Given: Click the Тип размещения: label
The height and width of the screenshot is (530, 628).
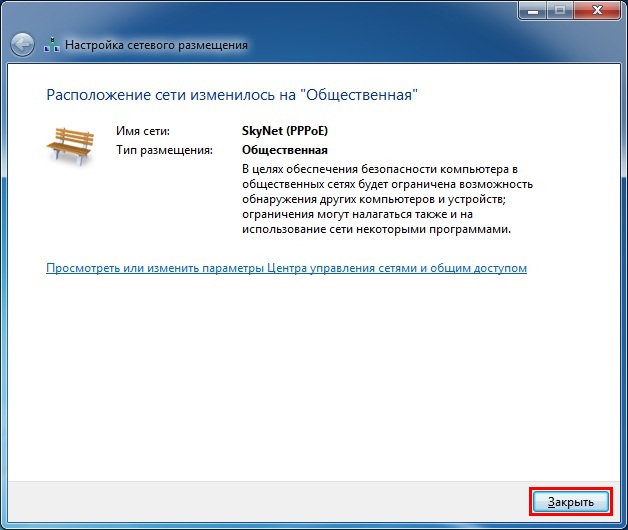Looking at the screenshot, I should point(164,150).
